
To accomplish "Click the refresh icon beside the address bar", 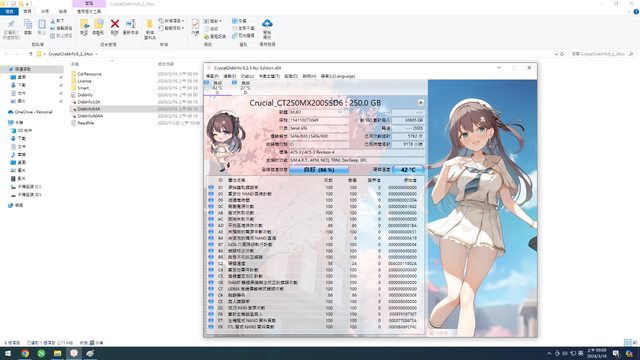I will click(562, 54).
